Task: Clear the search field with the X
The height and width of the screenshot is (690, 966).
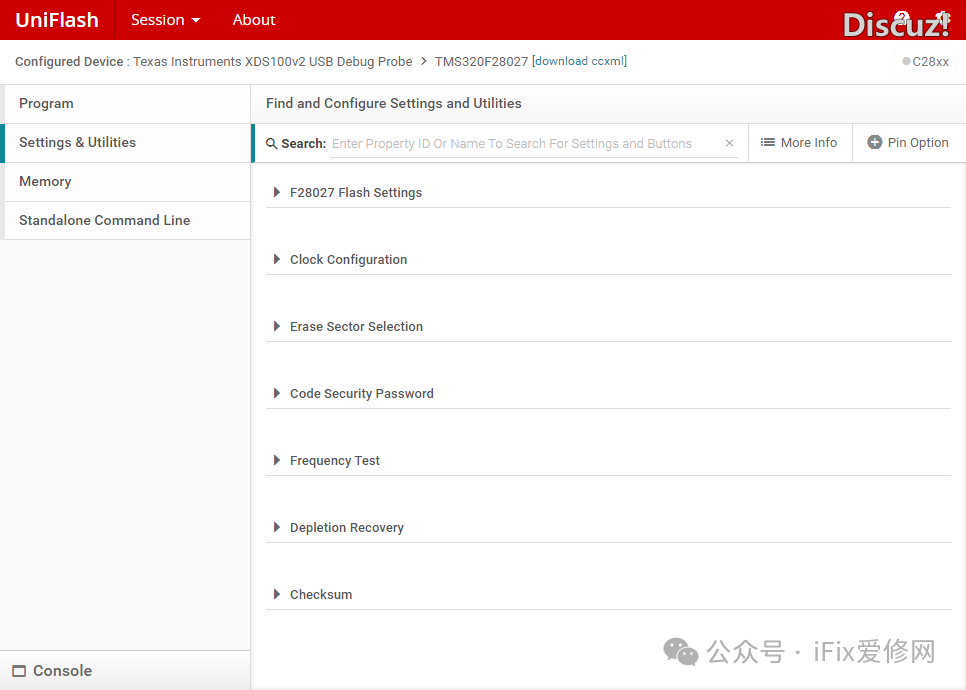Action: point(729,144)
